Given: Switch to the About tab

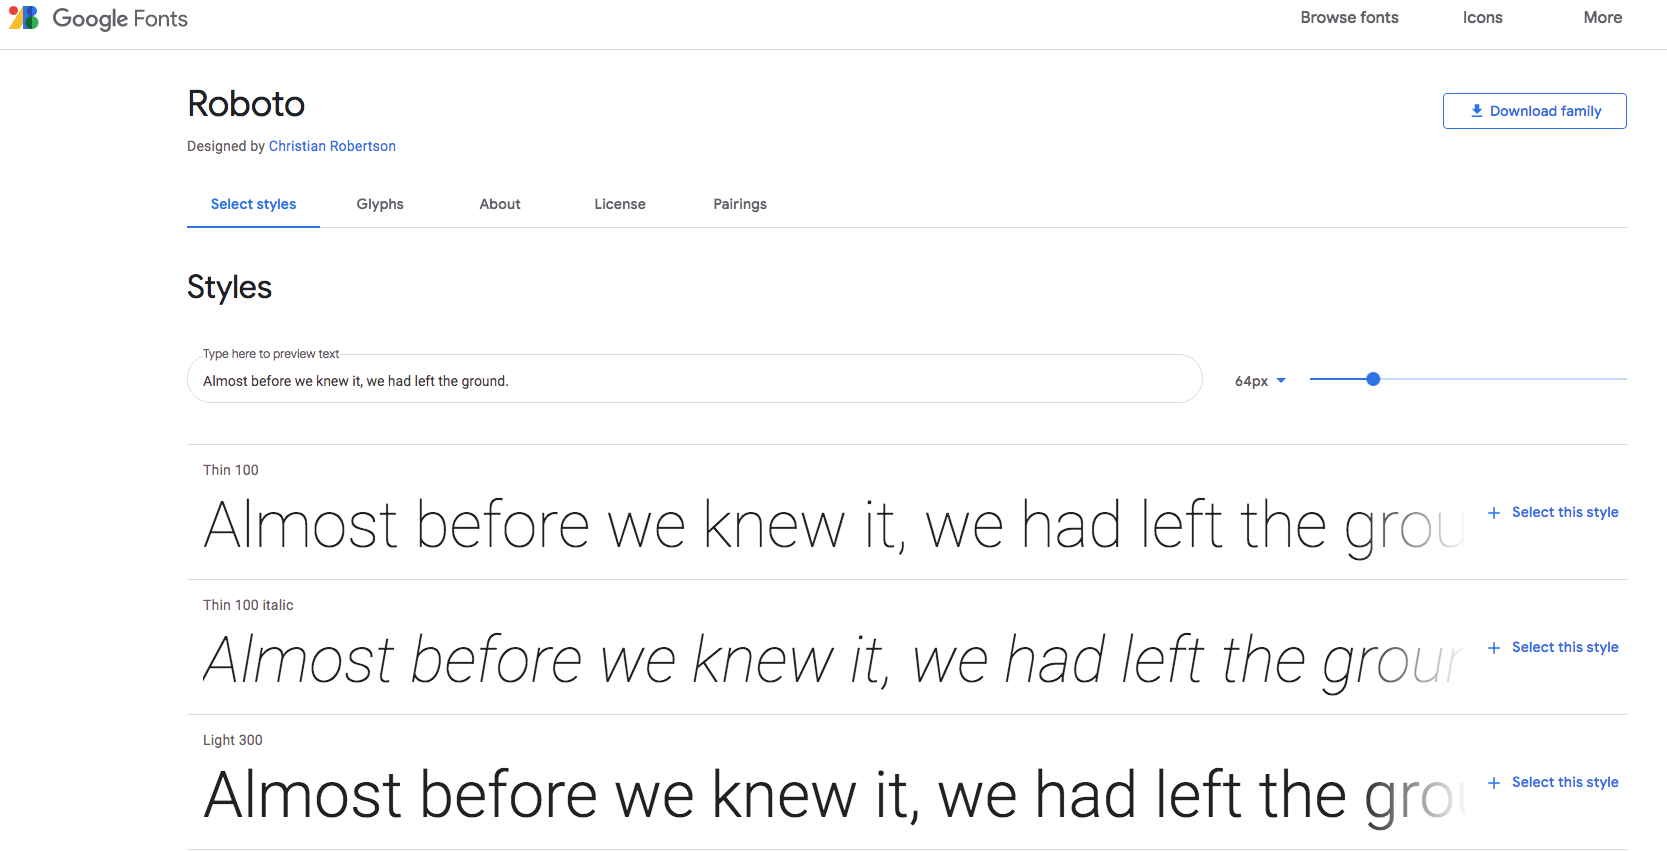Looking at the screenshot, I should point(499,204).
